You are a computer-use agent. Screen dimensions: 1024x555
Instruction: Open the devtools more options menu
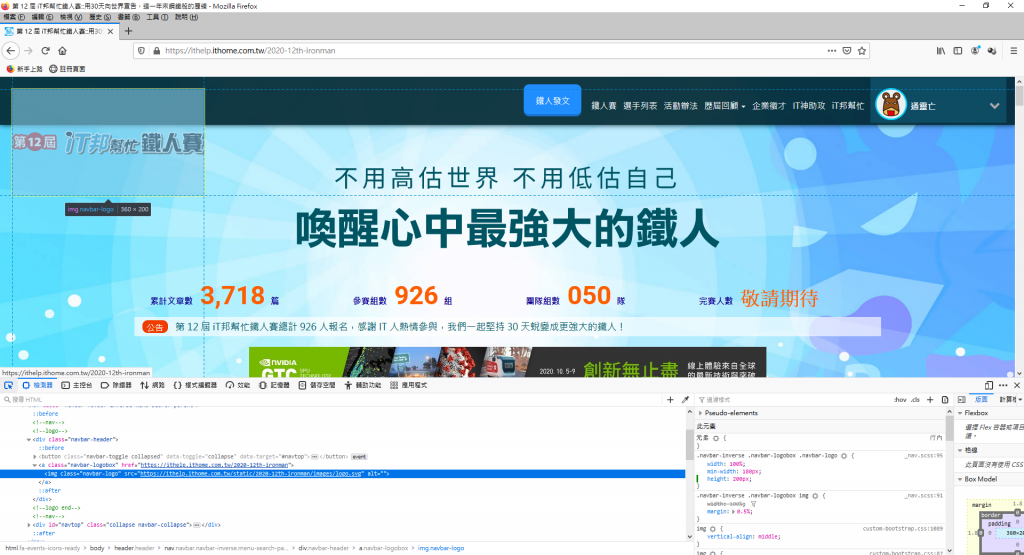(1003, 385)
